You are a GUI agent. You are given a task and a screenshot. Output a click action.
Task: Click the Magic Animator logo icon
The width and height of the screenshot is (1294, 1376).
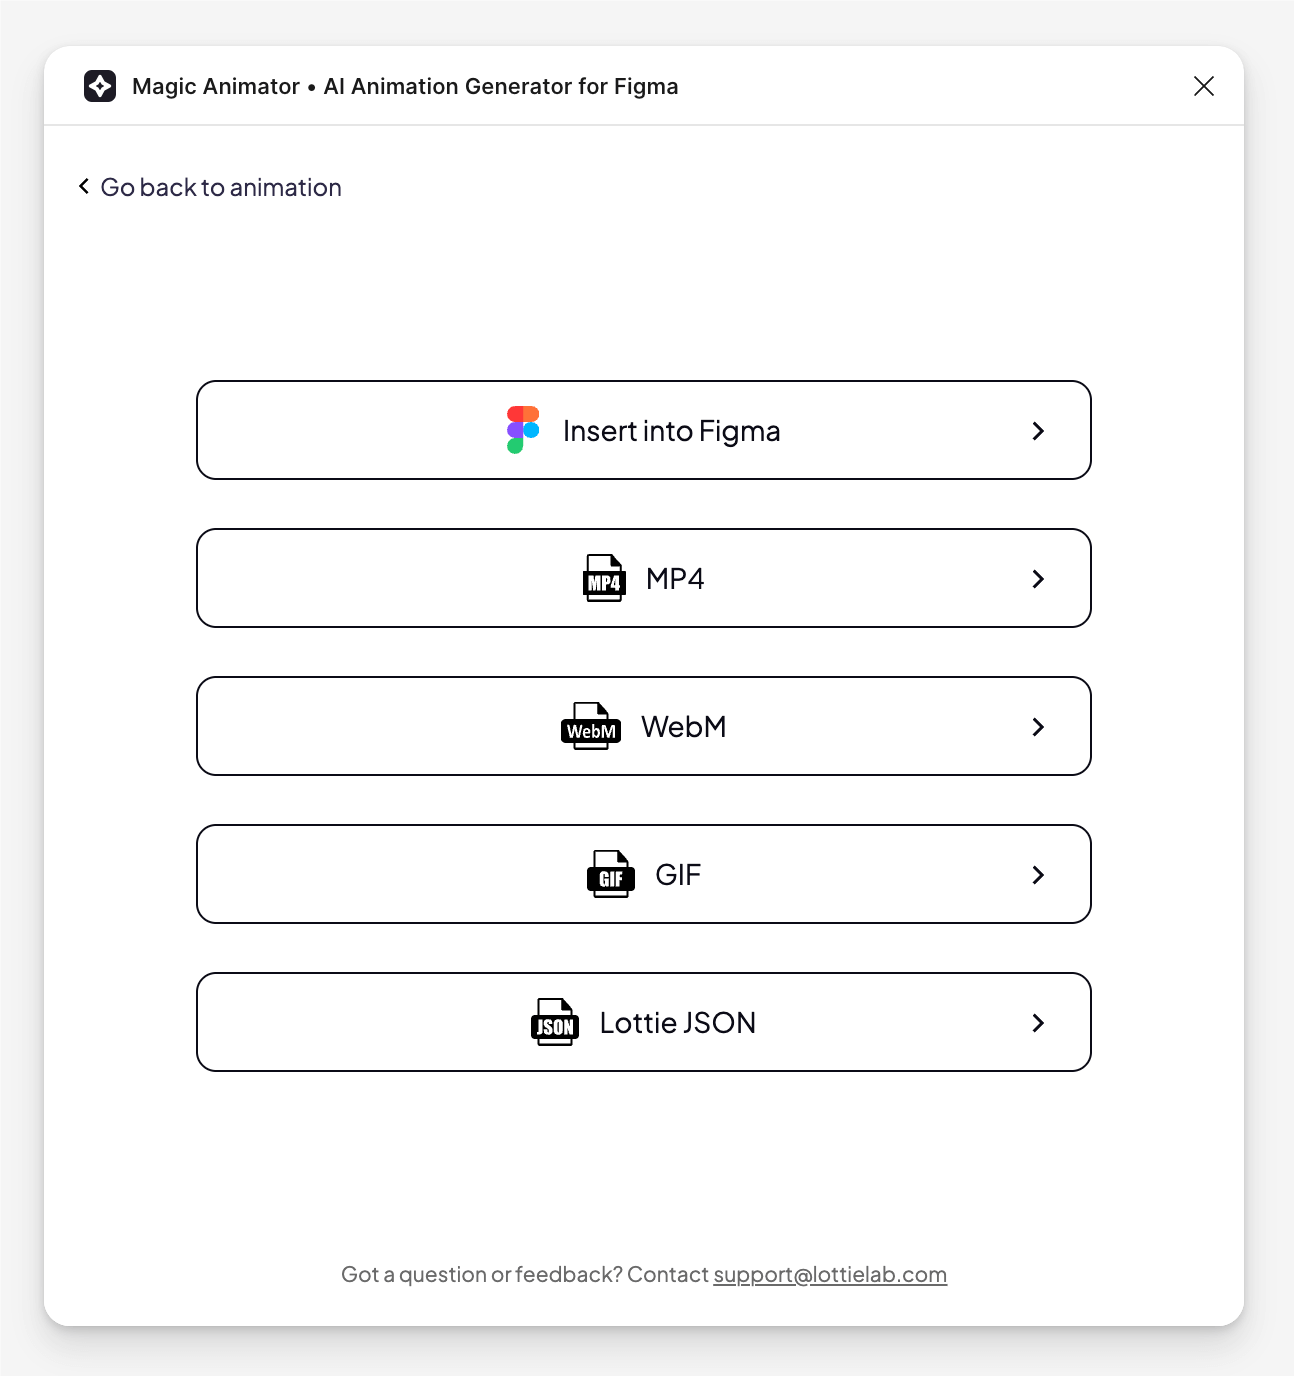point(100,86)
